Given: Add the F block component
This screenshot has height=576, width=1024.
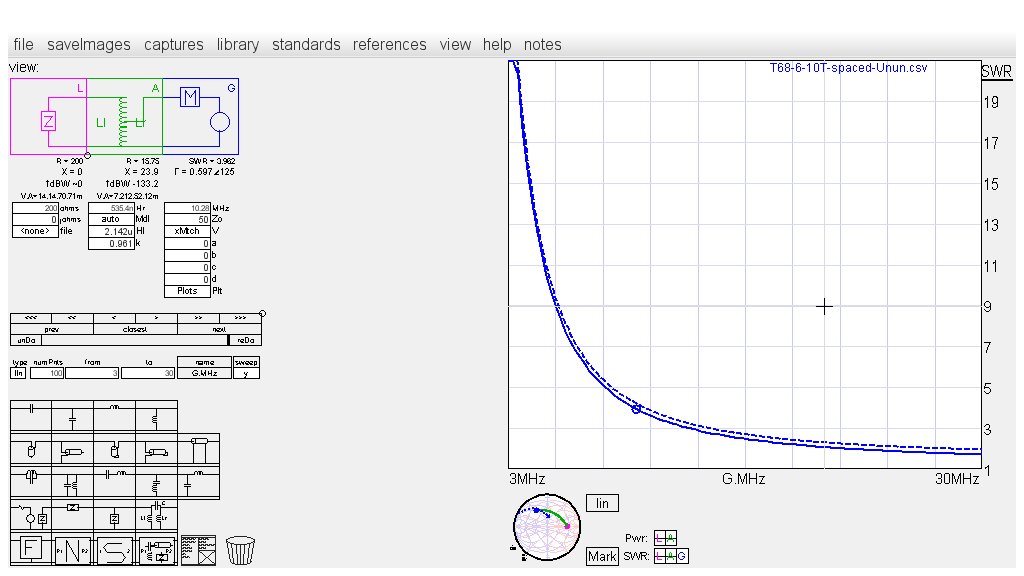Looking at the screenshot, I should (x=31, y=550).
